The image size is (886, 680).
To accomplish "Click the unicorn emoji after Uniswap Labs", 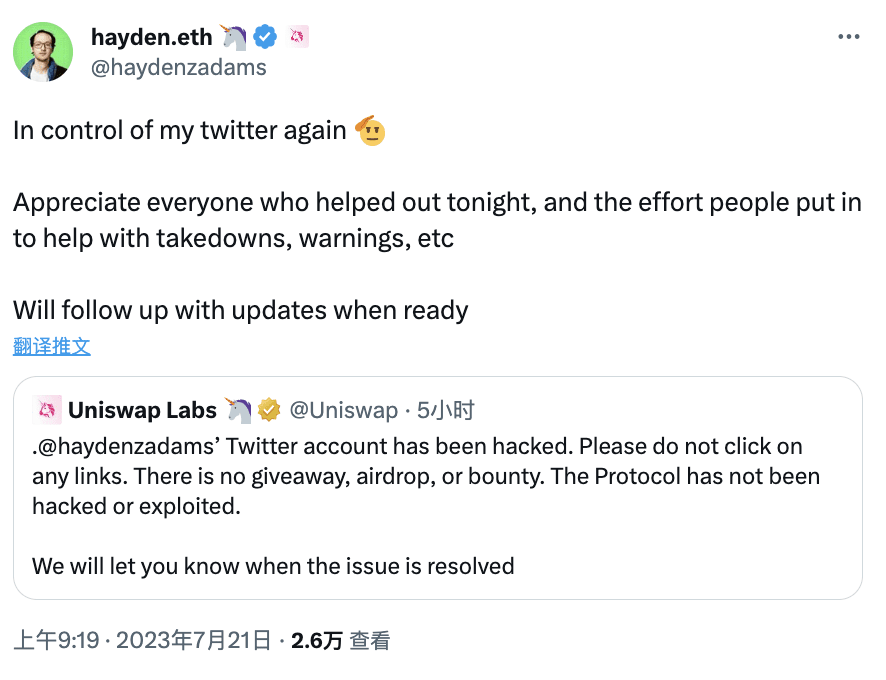I will click(238, 408).
